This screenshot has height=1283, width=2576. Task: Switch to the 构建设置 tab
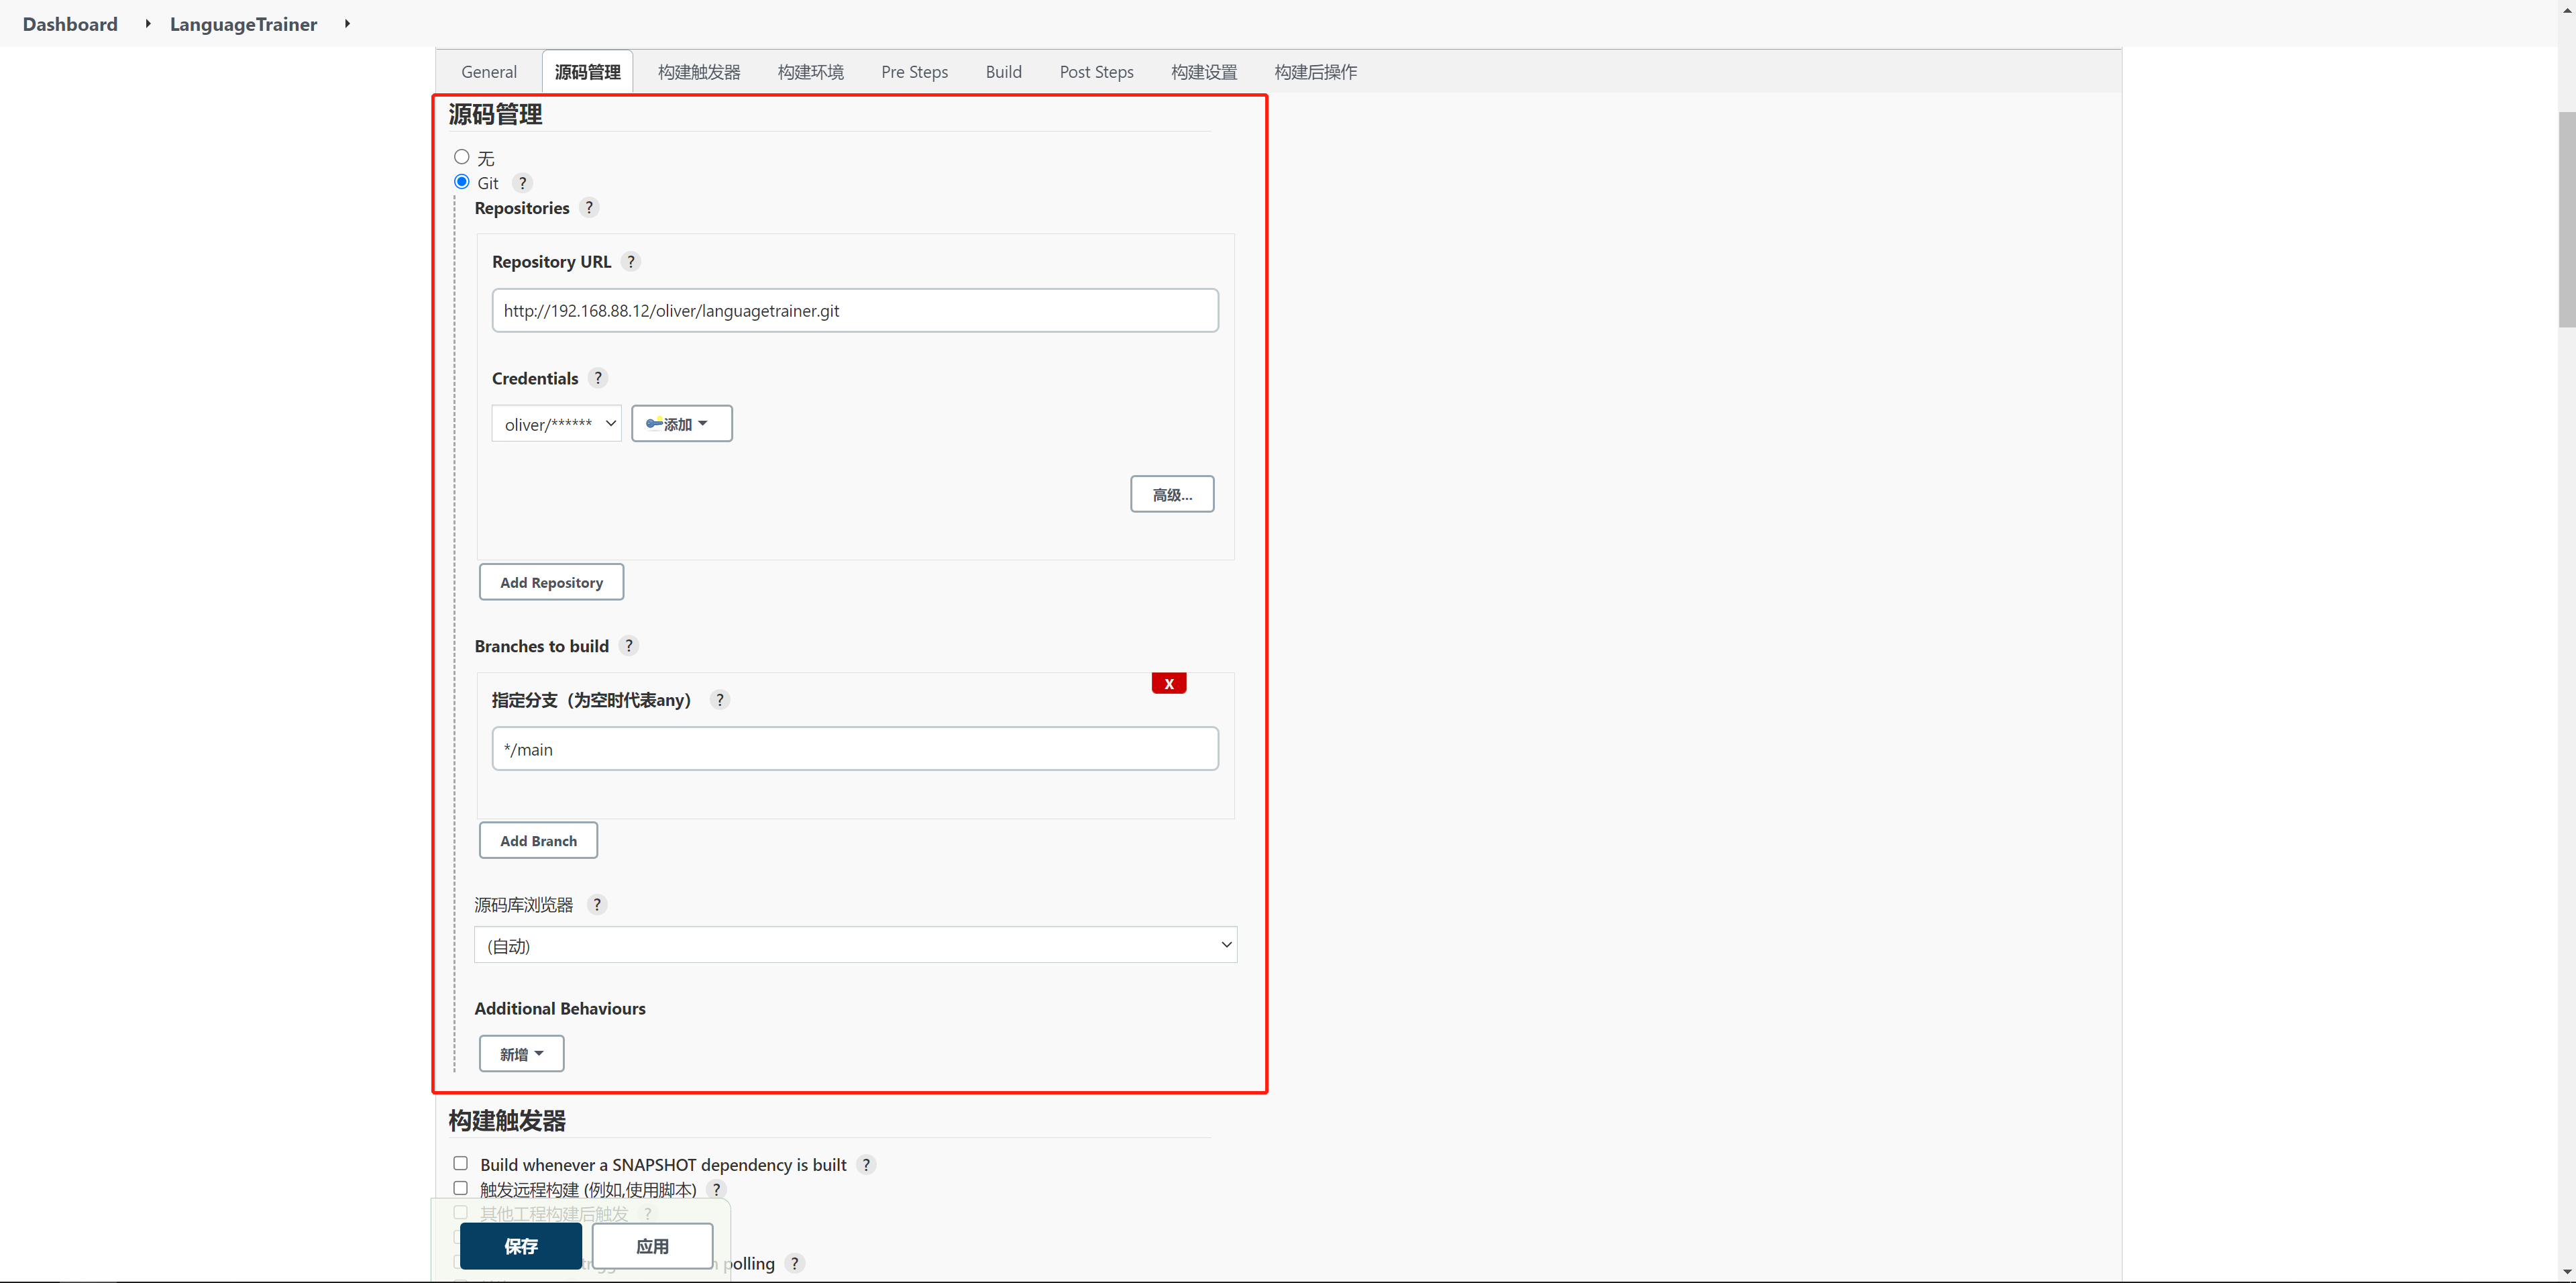pyautogui.click(x=1204, y=72)
